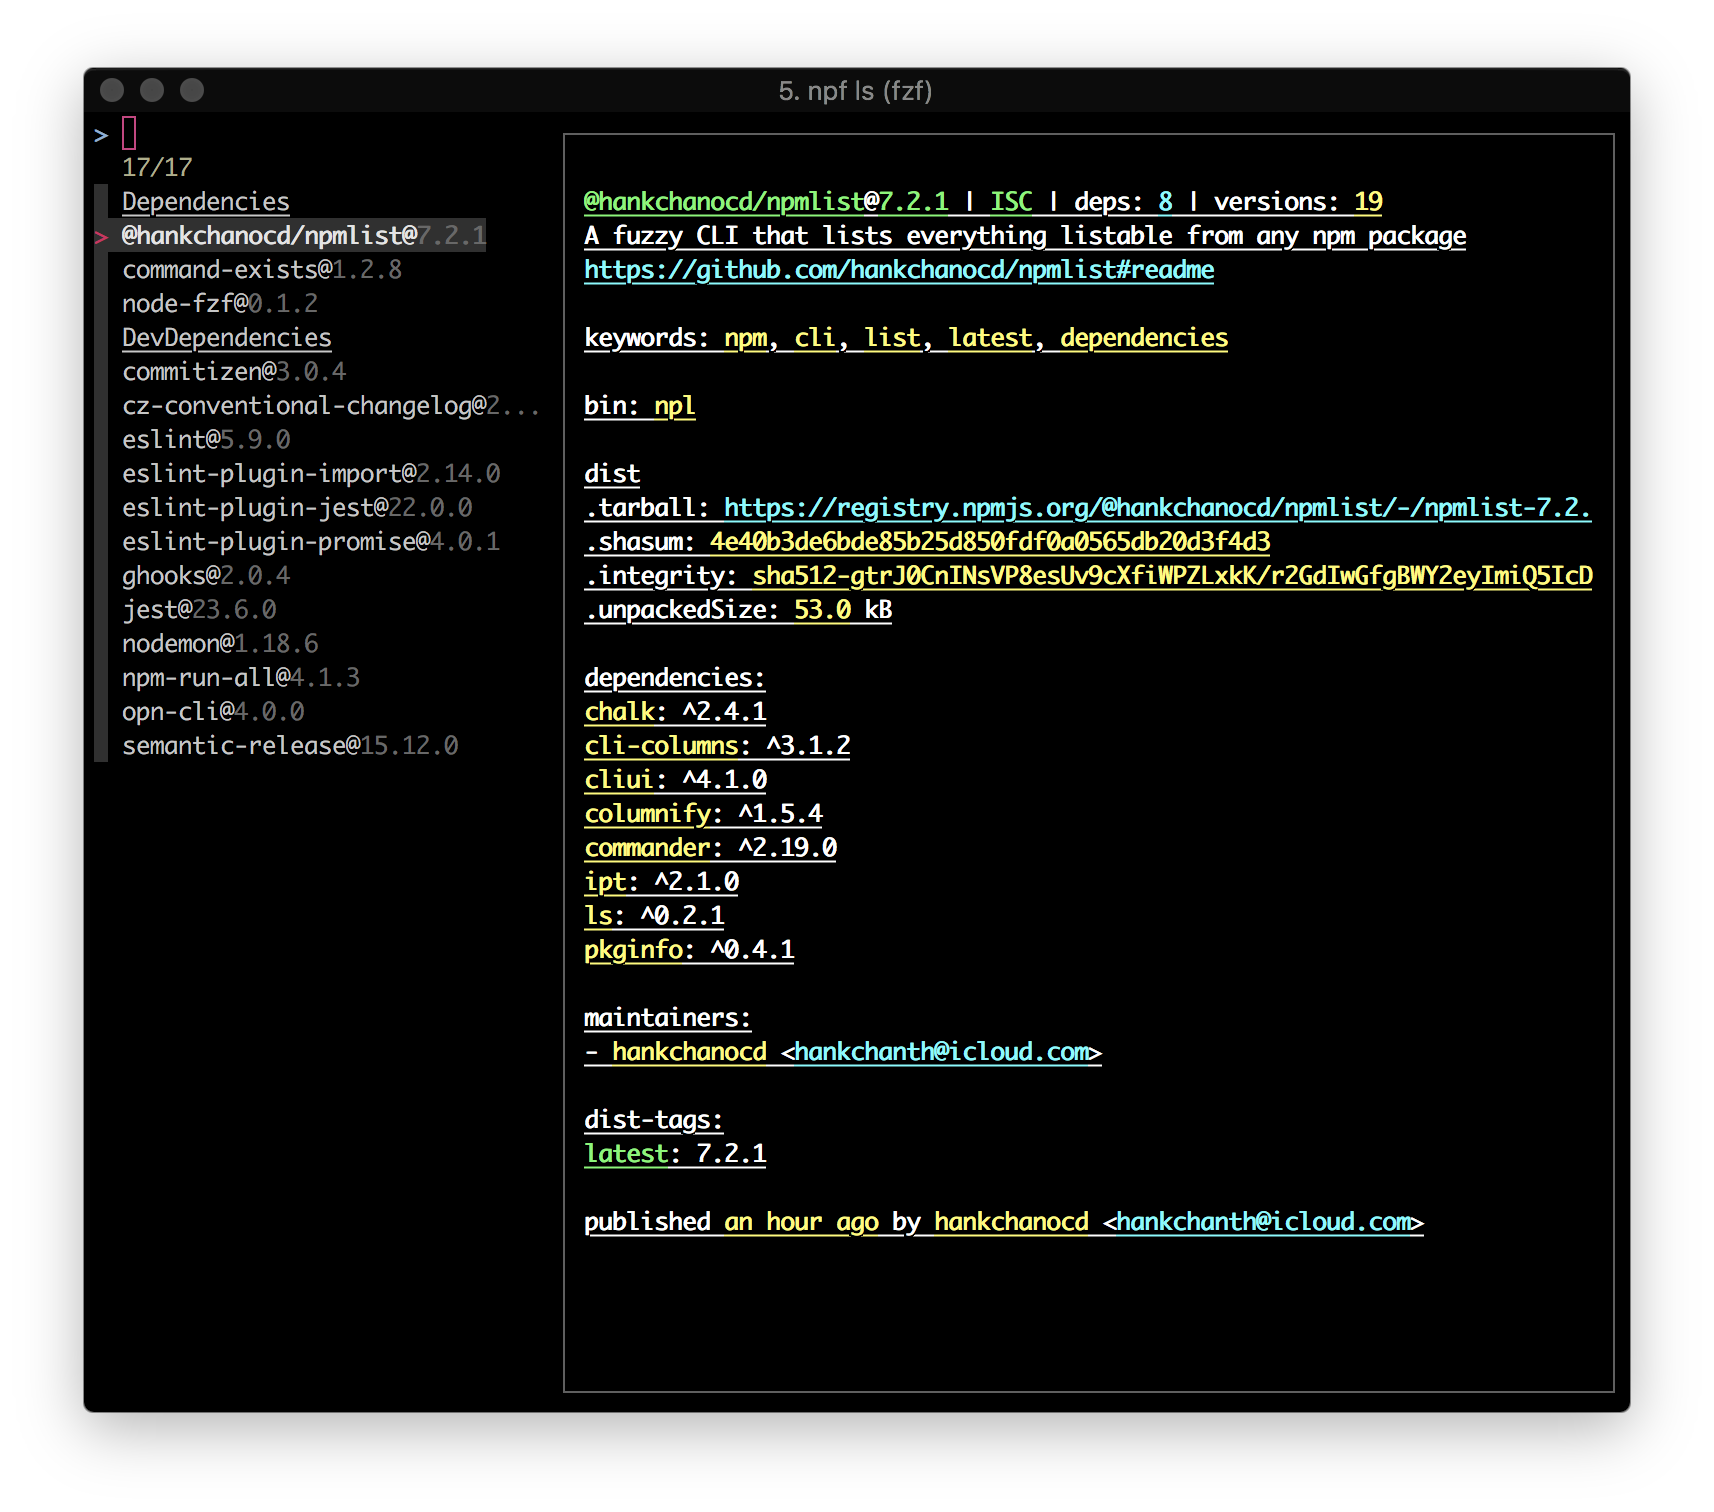Click the cliui: ^4.1.0 dependency

[675, 780]
